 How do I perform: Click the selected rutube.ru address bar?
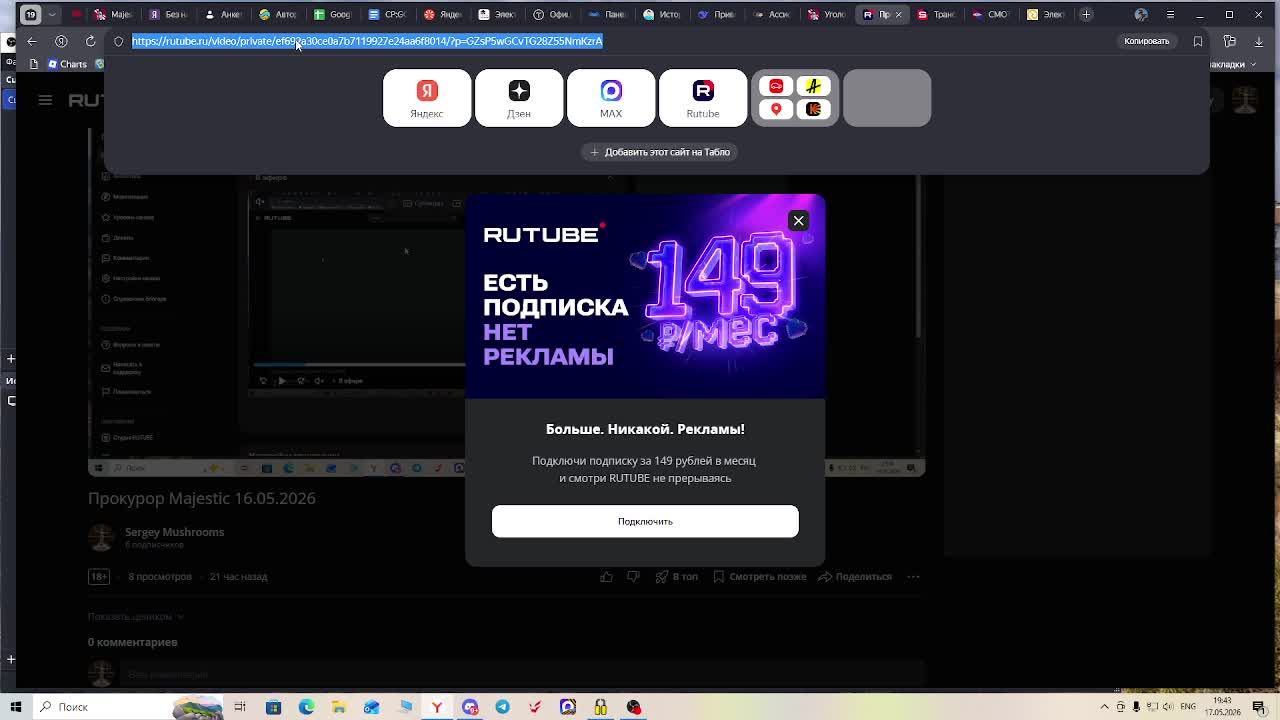tap(367, 41)
